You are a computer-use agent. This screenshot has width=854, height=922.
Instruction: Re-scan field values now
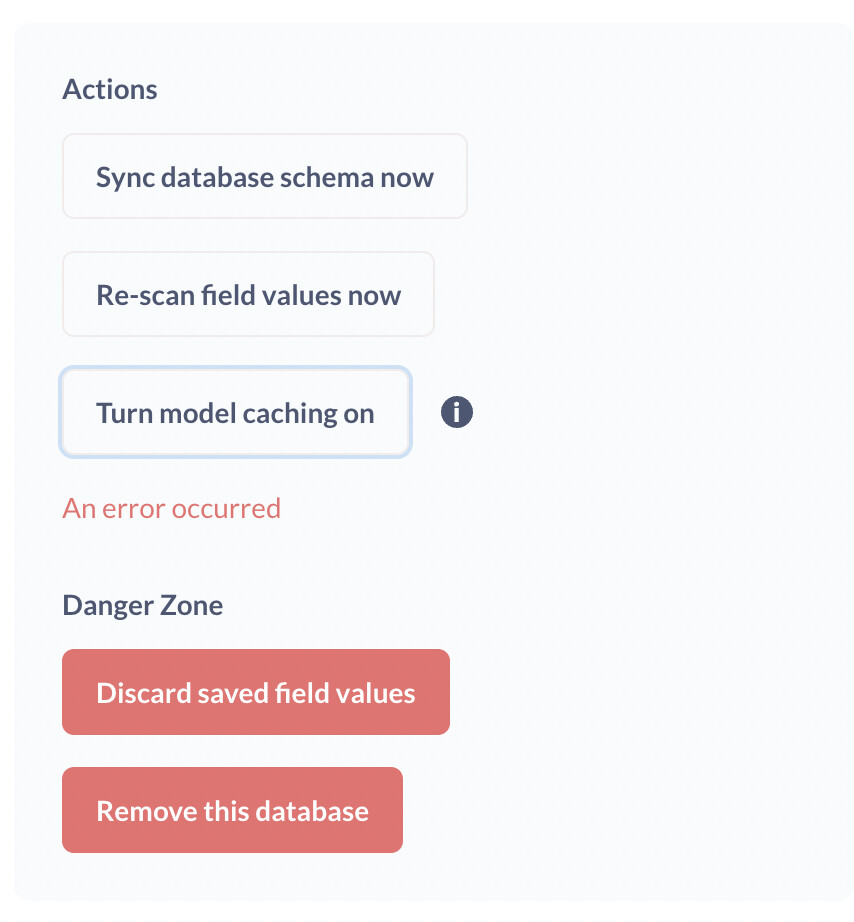(x=248, y=294)
